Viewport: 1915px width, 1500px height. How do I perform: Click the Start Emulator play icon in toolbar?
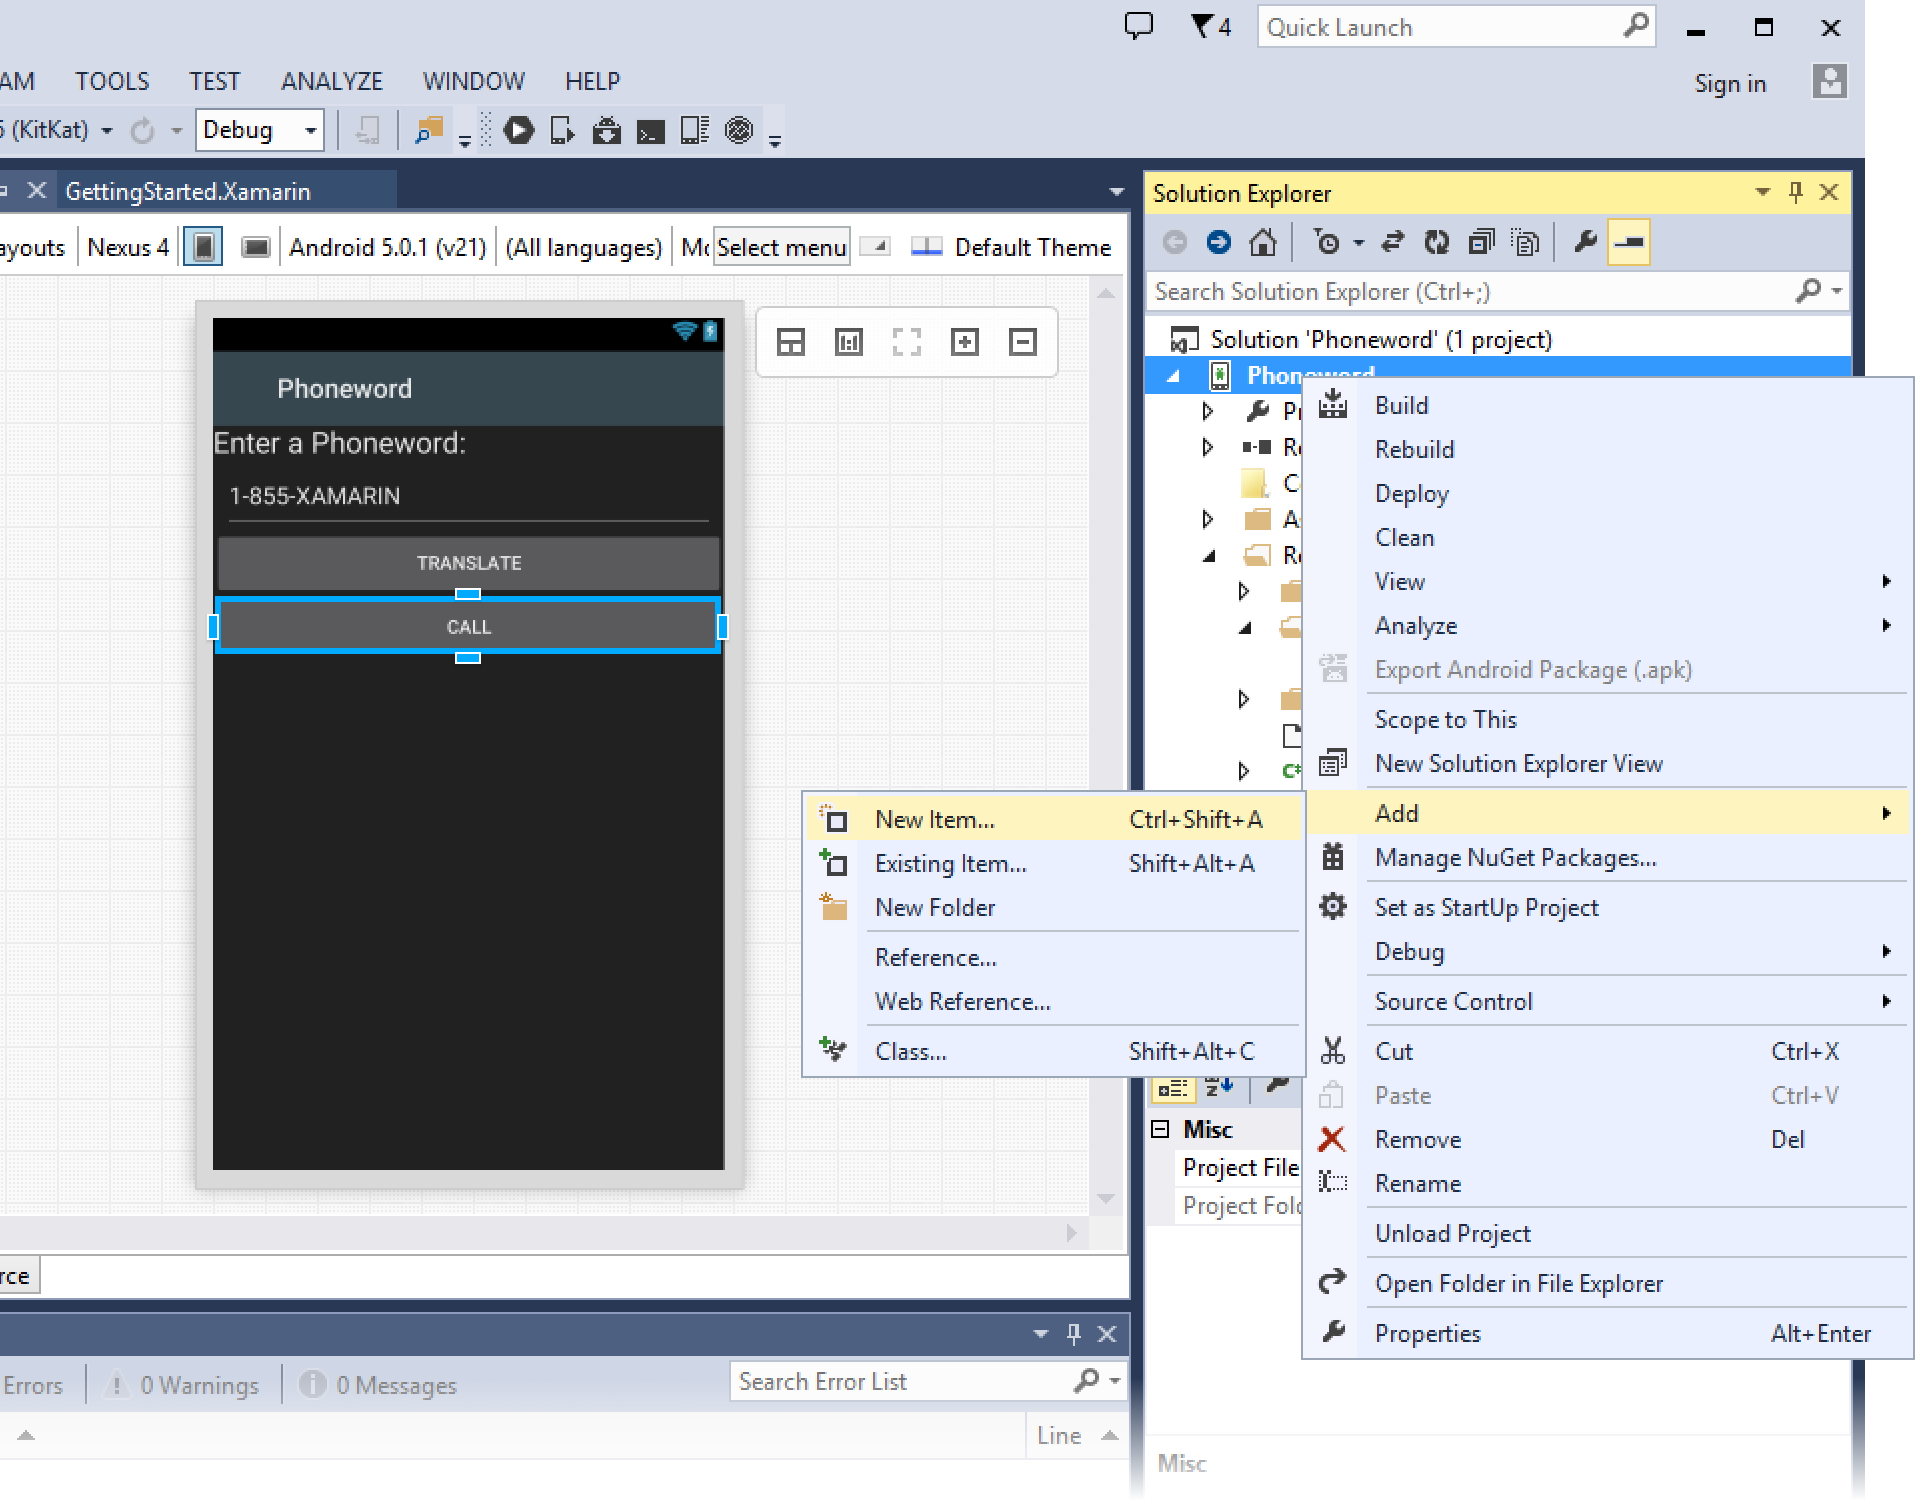click(x=518, y=130)
